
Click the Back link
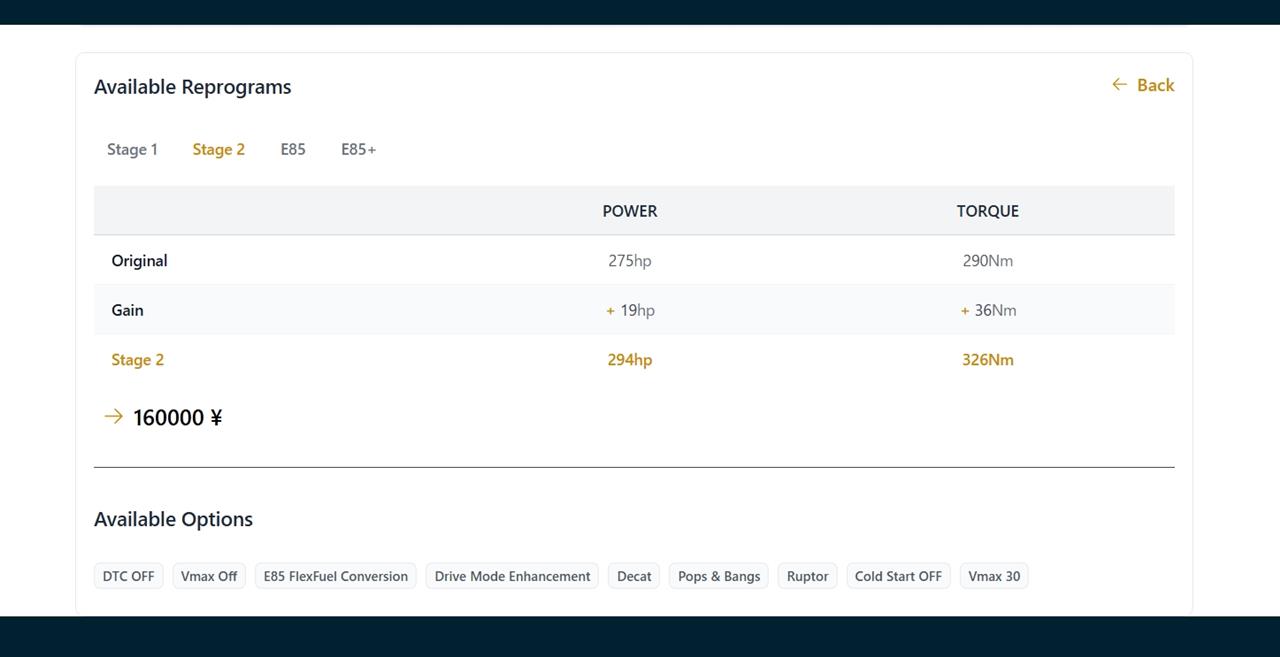tap(1143, 85)
